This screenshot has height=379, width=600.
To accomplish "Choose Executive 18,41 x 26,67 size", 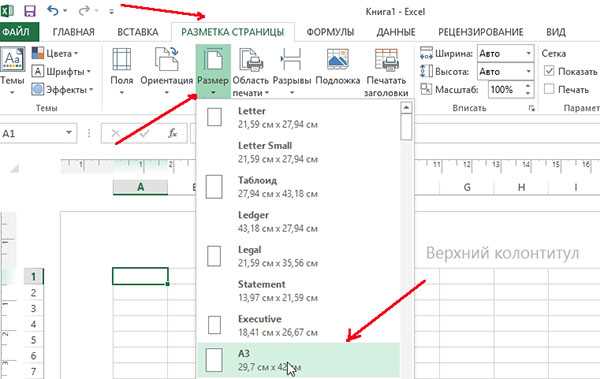I will [298, 326].
